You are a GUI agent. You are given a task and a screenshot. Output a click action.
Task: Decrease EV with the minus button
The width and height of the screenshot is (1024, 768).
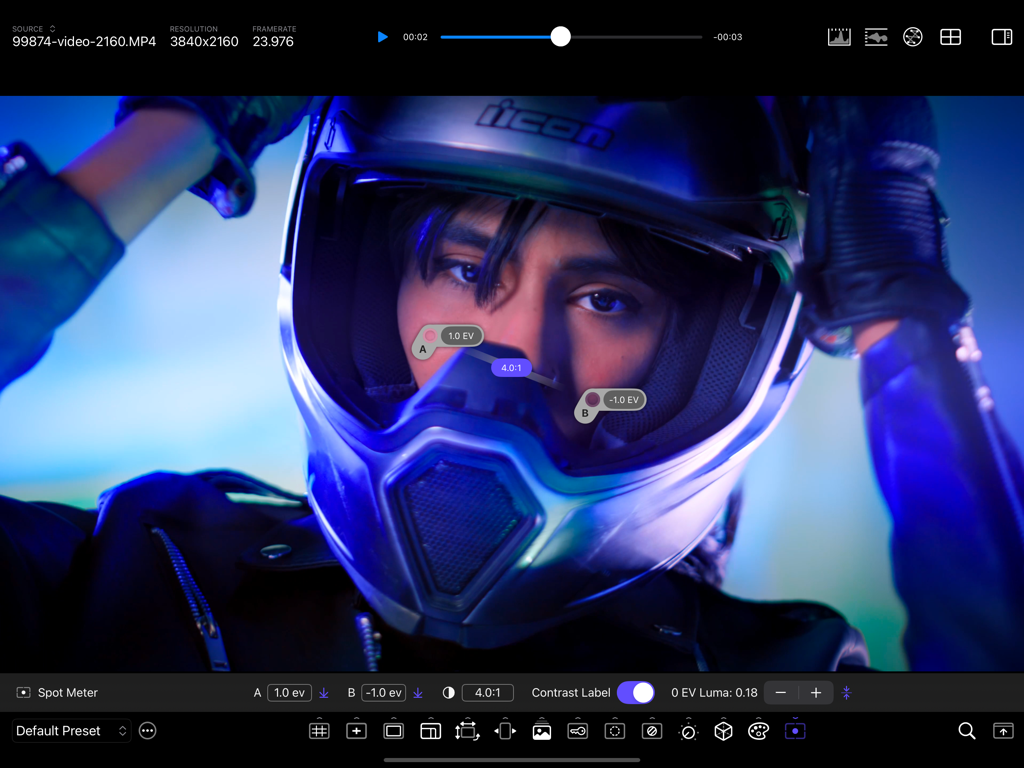782,692
